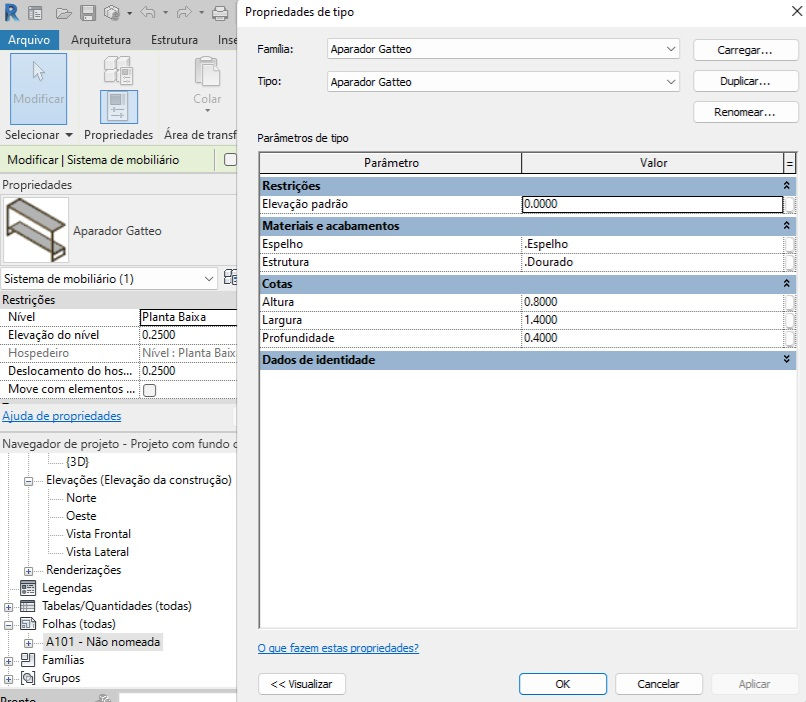Click associate parameter button for Profundidade row
The height and width of the screenshot is (702, 806).
(x=790, y=338)
